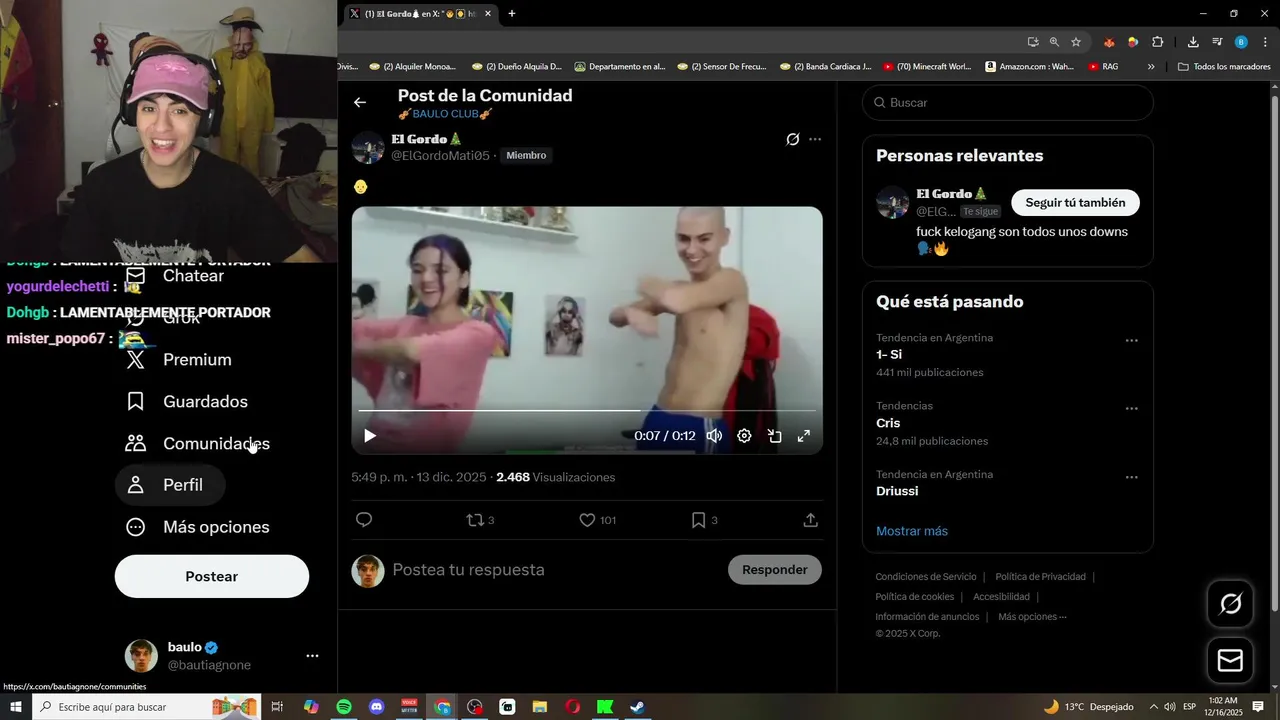Share the post via upload icon
This screenshot has width=1280, height=720.
[811, 520]
